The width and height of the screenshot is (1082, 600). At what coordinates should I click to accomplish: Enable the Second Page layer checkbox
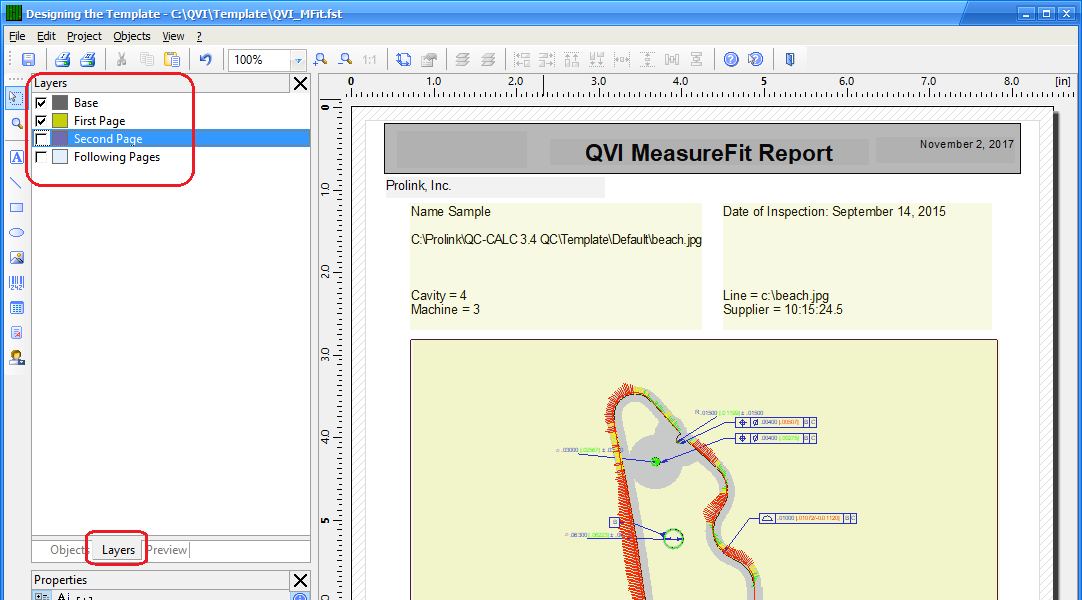coord(41,139)
